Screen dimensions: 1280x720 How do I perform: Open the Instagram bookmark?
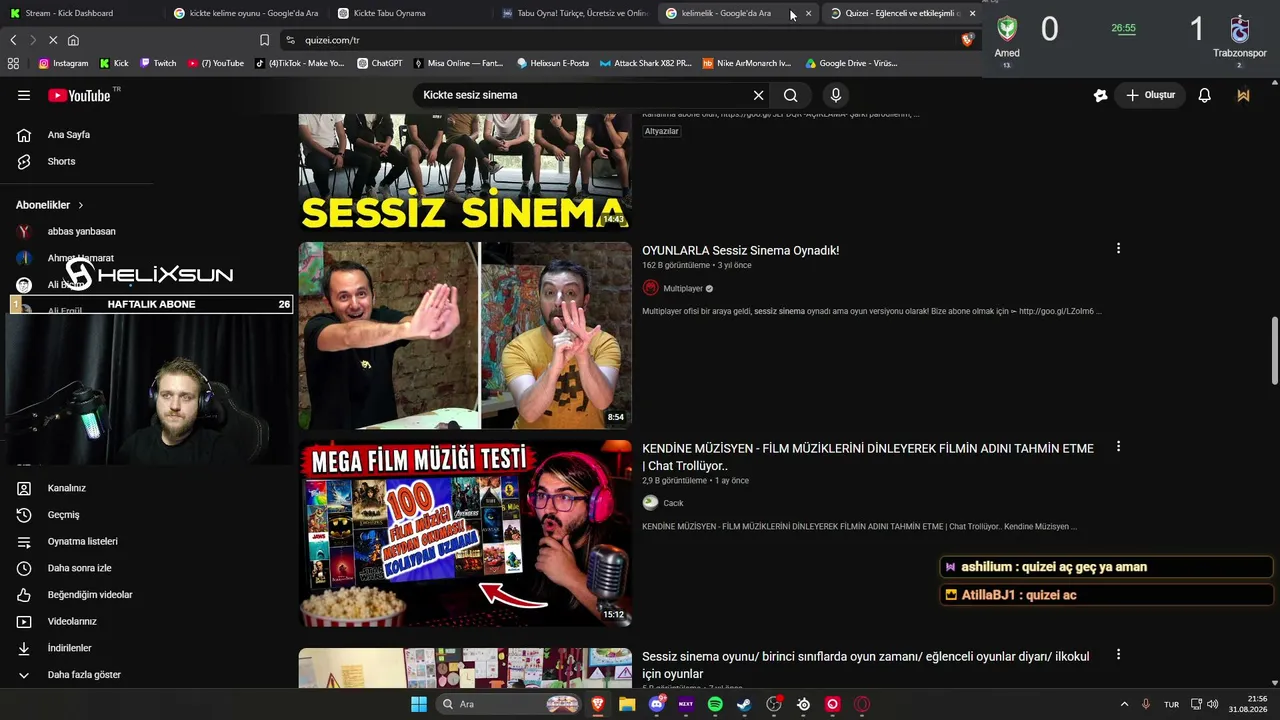coord(63,63)
